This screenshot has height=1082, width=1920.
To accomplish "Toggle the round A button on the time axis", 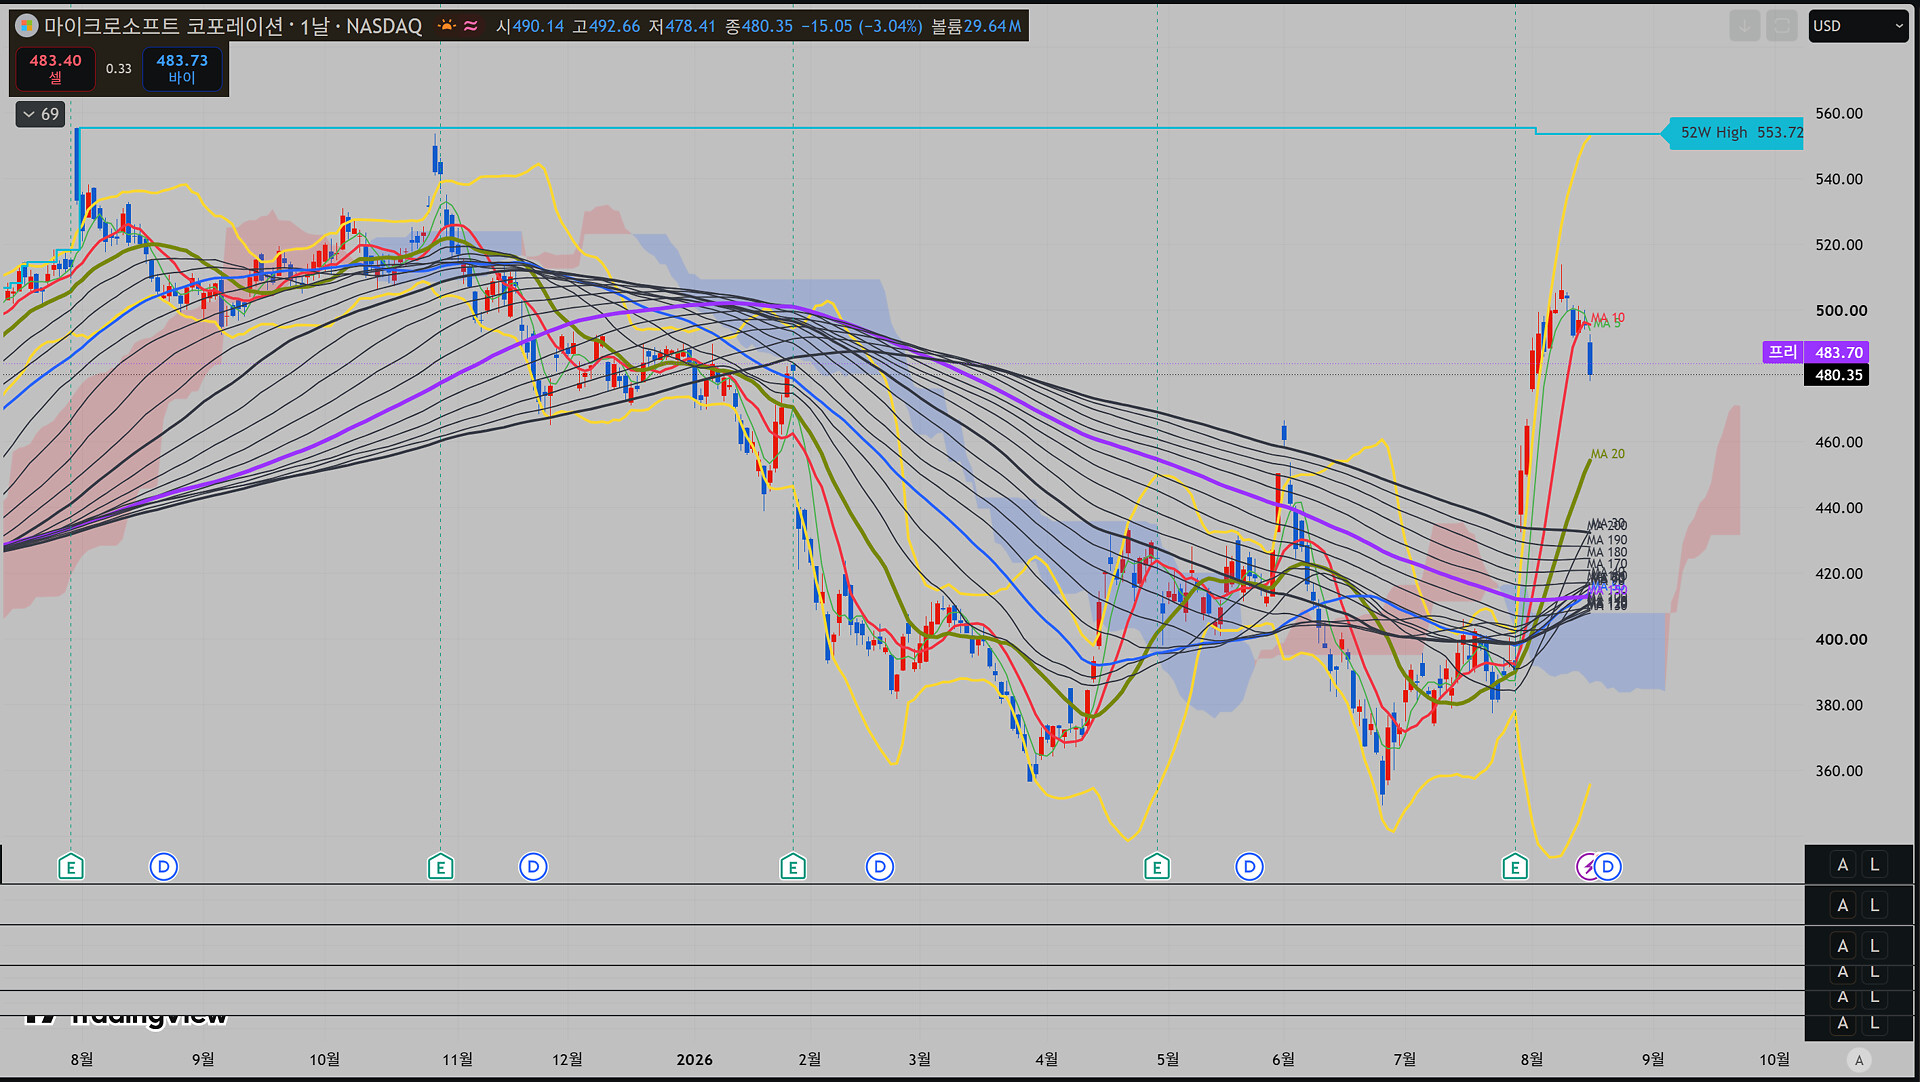I will coord(1859,1060).
